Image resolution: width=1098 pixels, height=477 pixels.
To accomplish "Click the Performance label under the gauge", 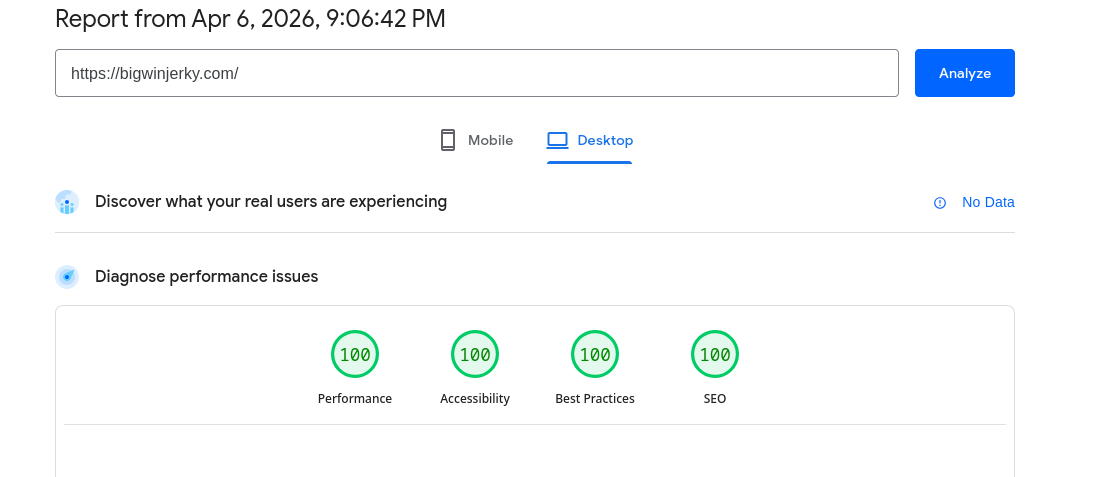I will tap(355, 399).
